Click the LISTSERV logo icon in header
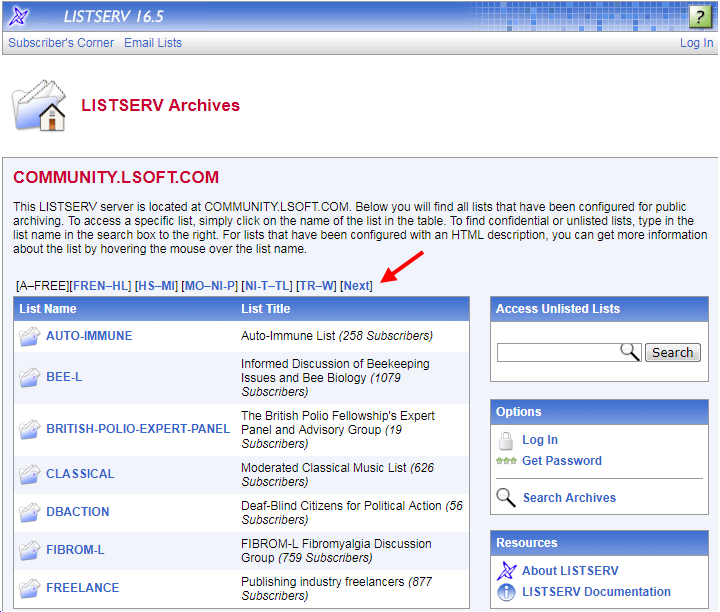Image resolution: width=720 pixels, height=612 pixels. [18, 17]
